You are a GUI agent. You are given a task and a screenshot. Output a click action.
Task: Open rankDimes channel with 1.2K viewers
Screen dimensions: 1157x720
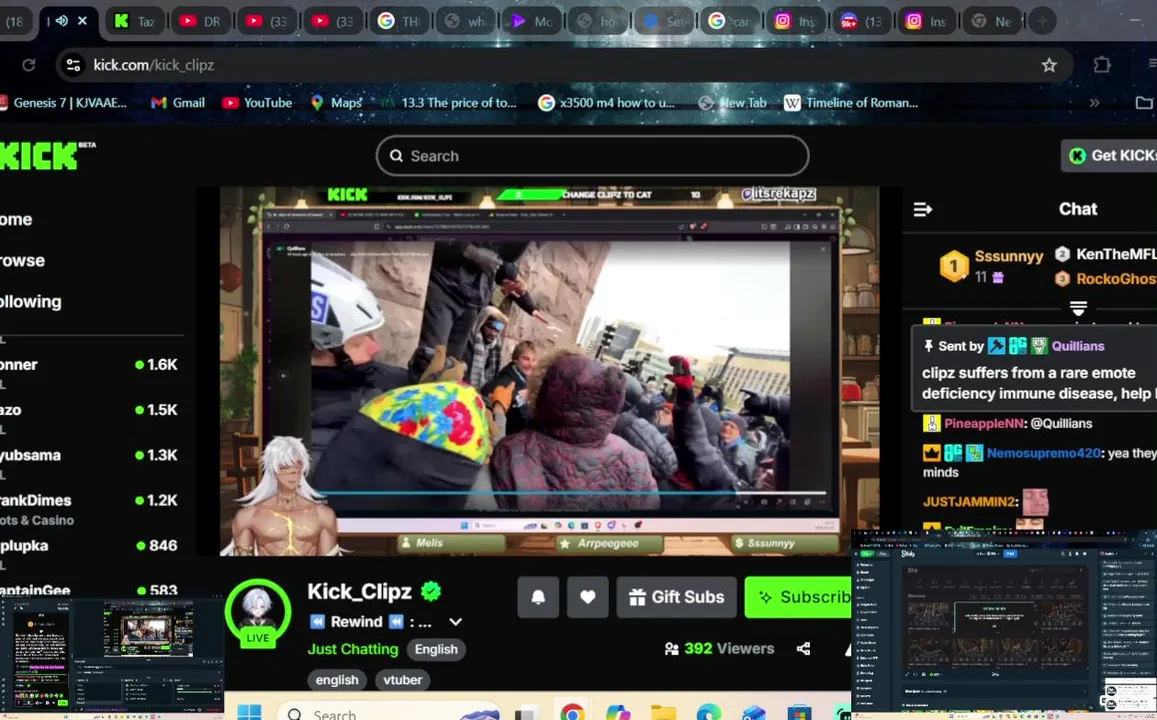click(x=90, y=508)
